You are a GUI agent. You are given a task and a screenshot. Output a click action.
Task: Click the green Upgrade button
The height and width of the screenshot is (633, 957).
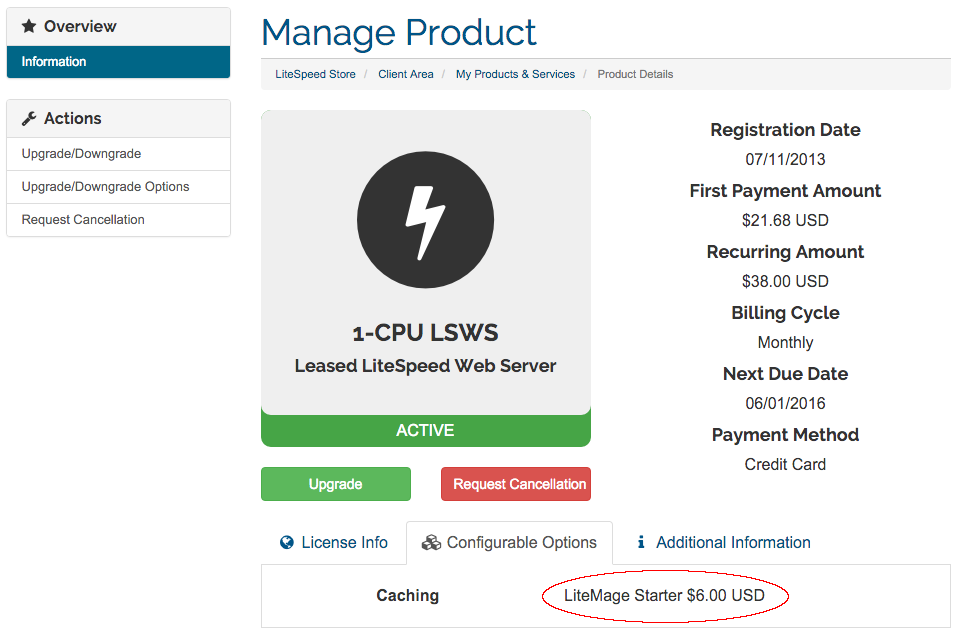336,484
